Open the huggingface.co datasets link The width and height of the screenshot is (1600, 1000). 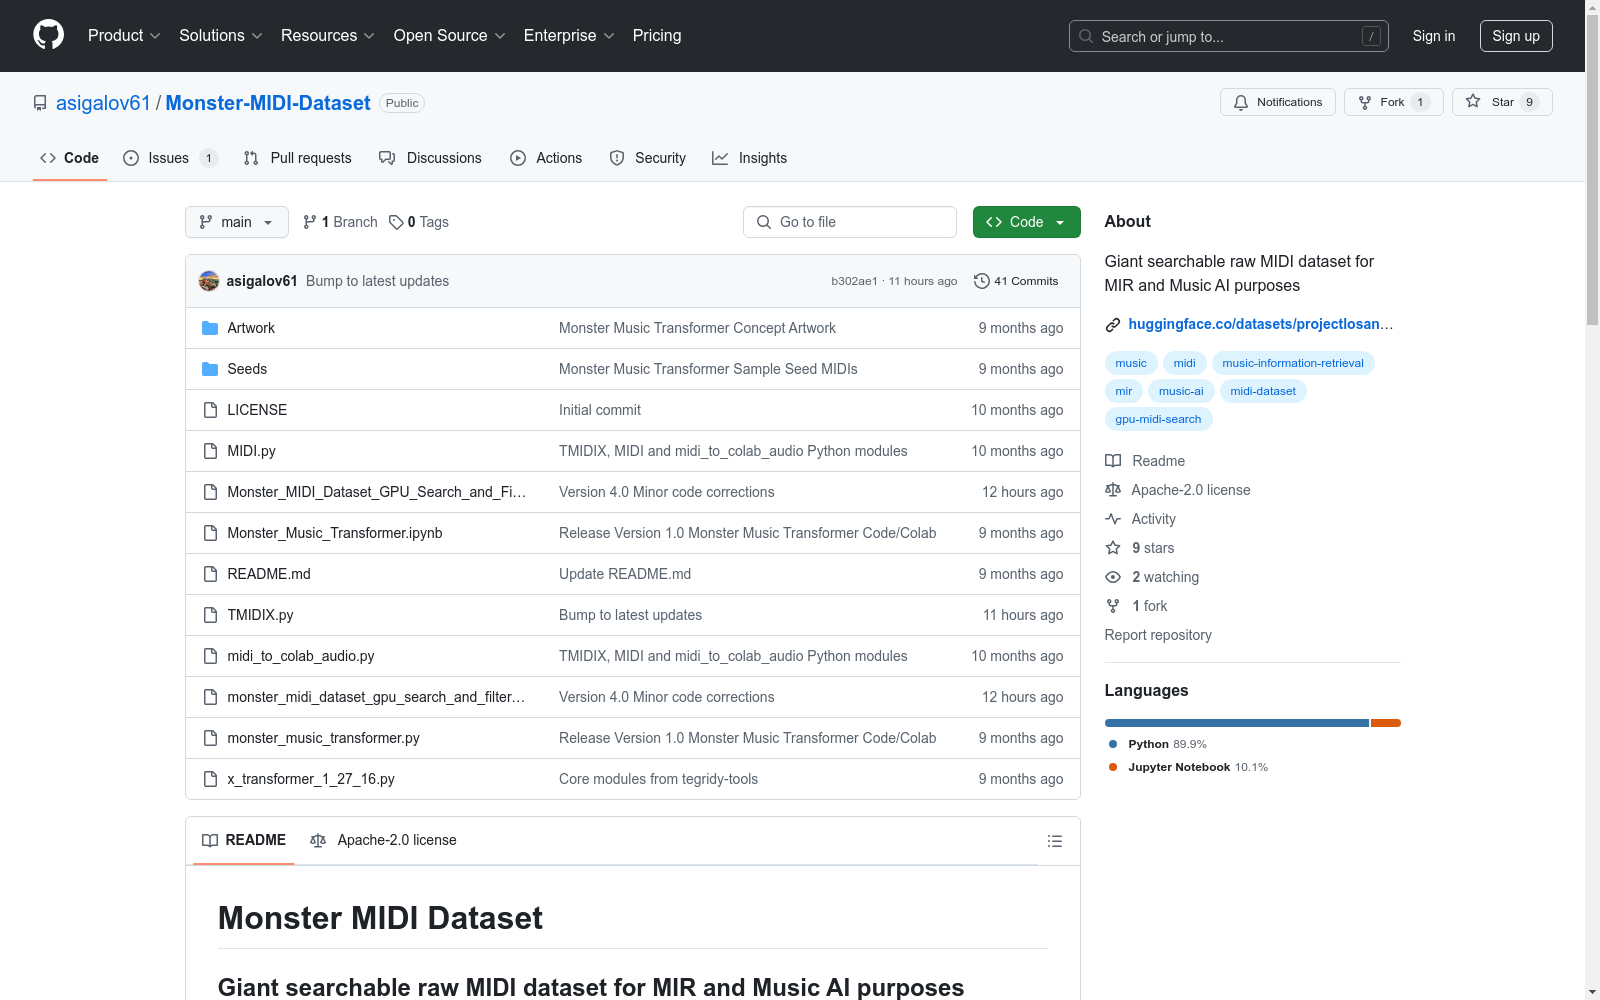coord(1261,324)
